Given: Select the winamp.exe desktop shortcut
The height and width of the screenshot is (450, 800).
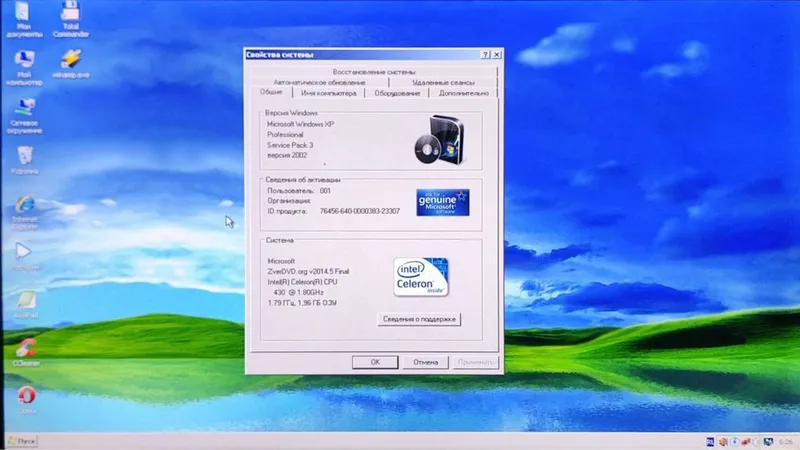Looking at the screenshot, I should [x=70, y=64].
